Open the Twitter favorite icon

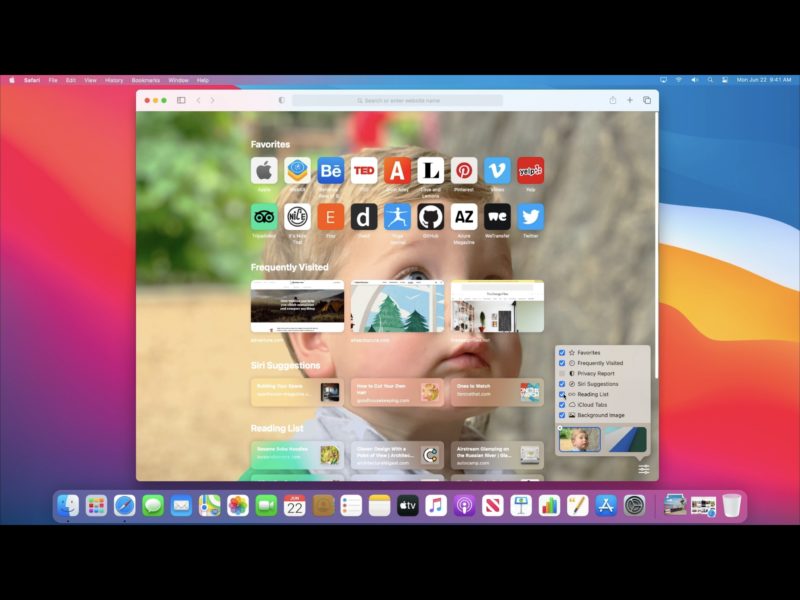tap(531, 217)
